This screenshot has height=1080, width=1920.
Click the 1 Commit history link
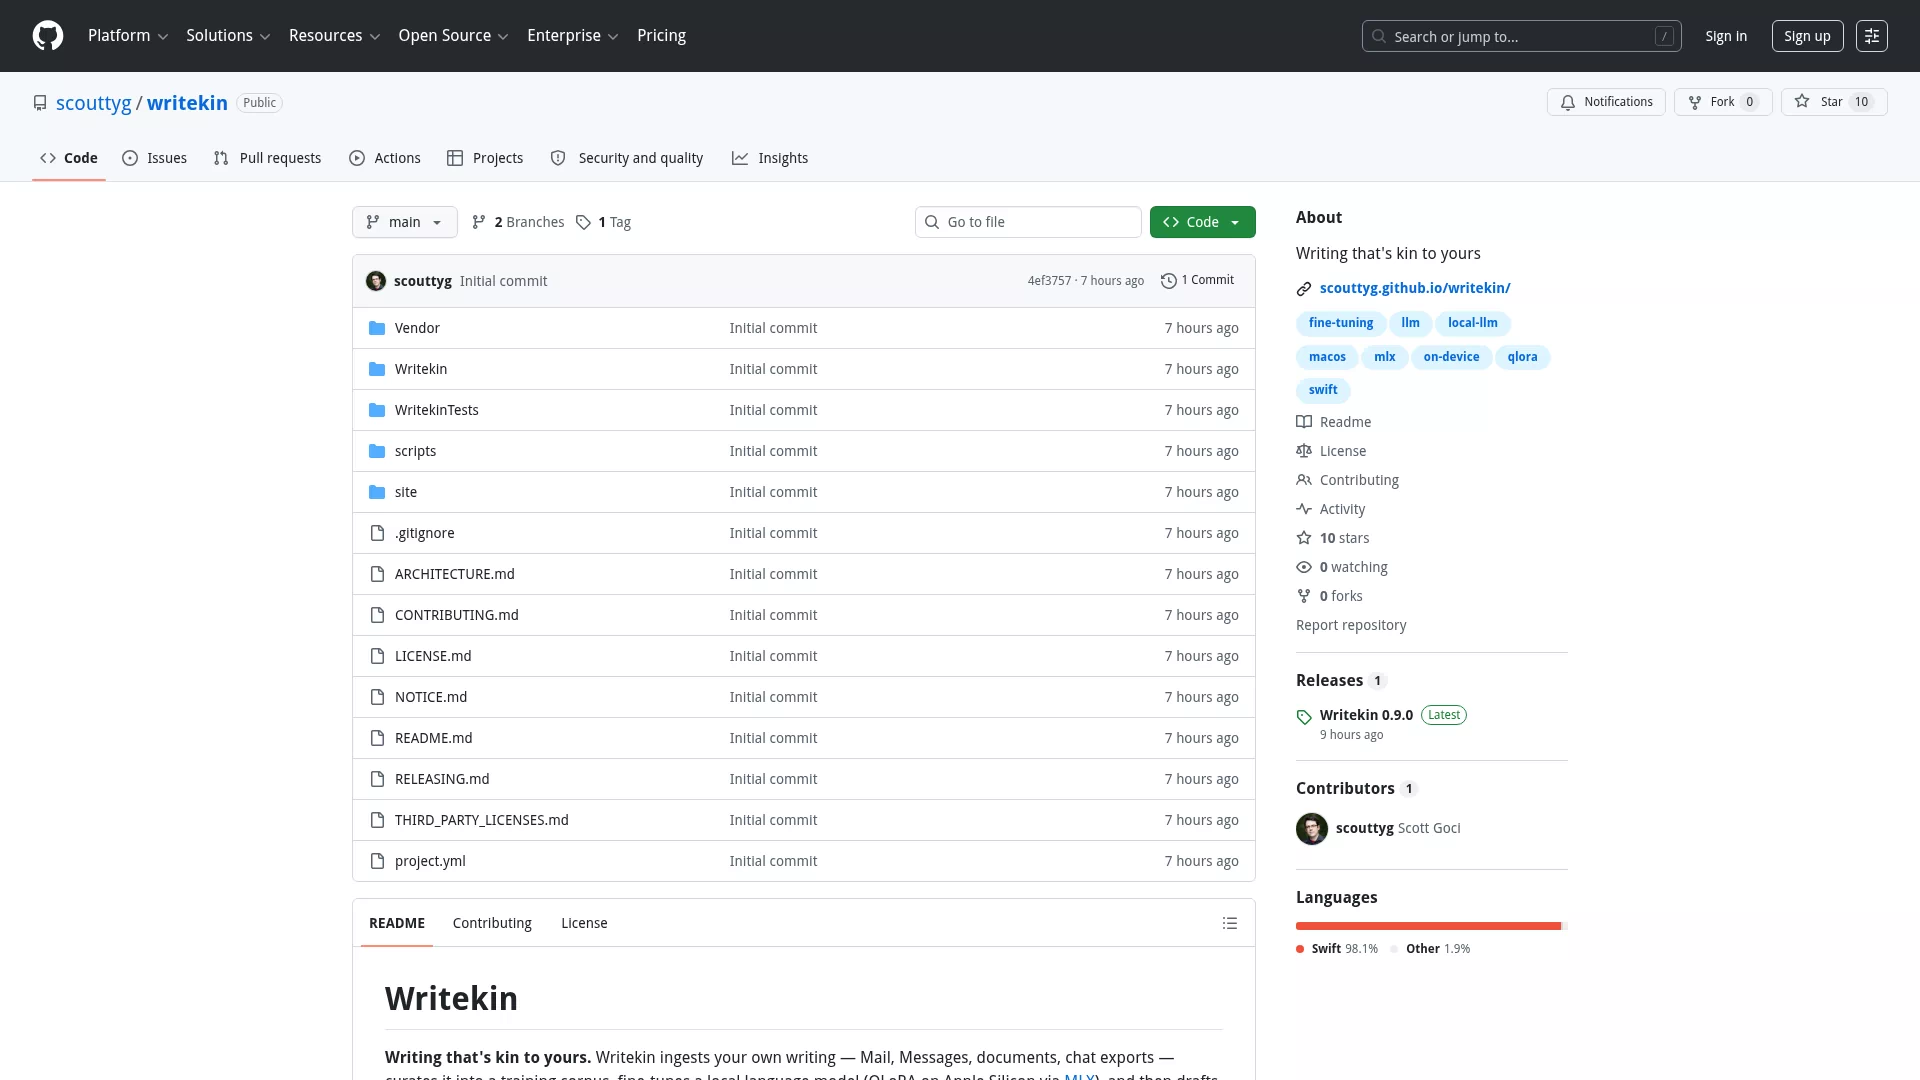(1198, 280)
